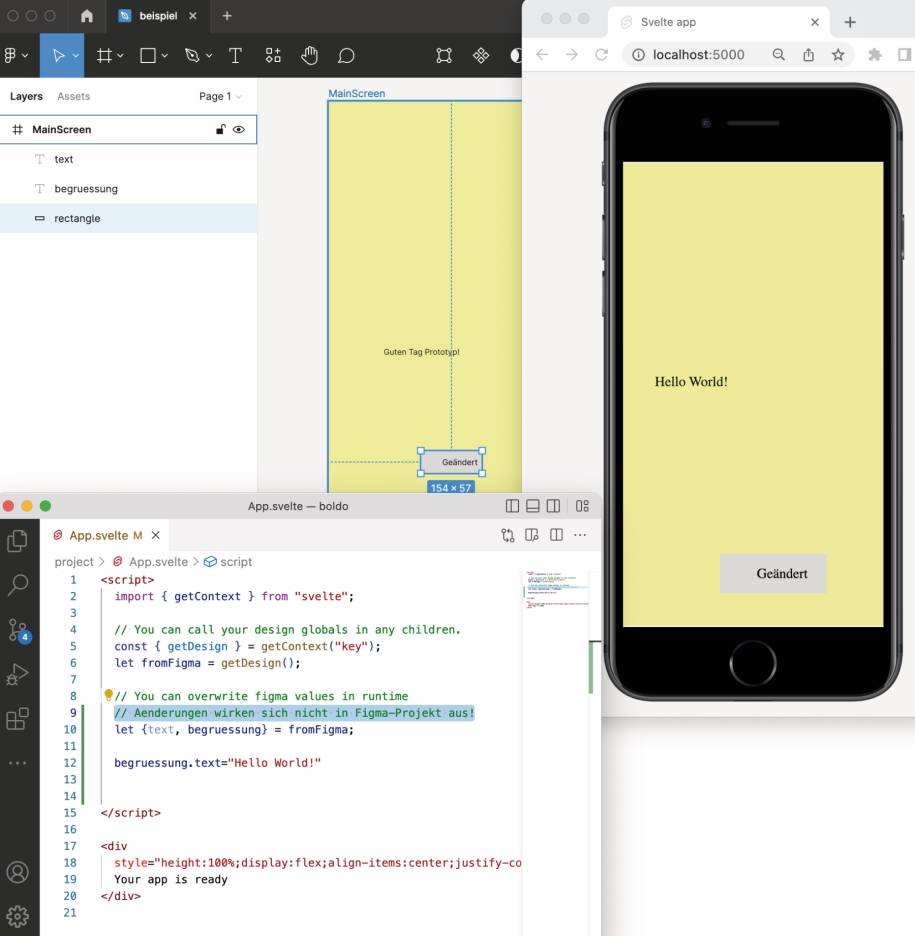The height and width of the screenshot is (936, 915).
Task: Open the Figma main menu icon
Action: coord(10,56)
